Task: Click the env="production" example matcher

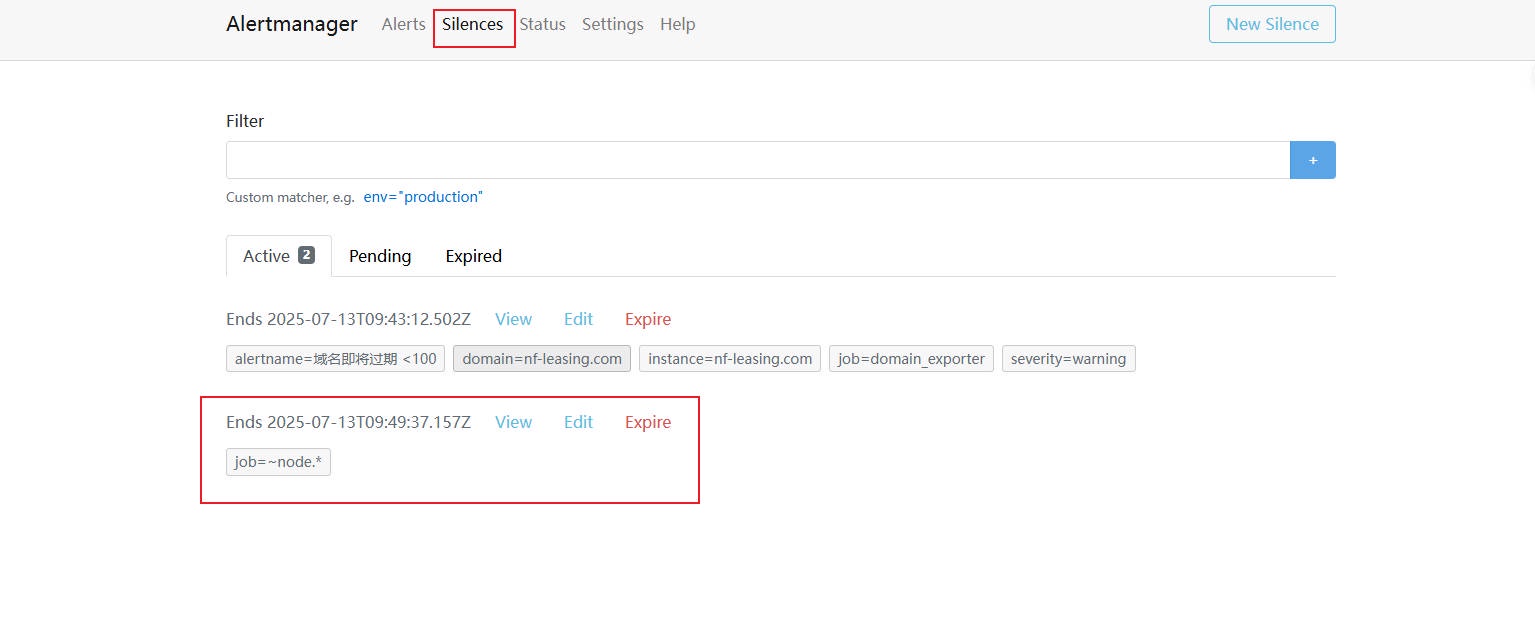Action: pos(422,197)
